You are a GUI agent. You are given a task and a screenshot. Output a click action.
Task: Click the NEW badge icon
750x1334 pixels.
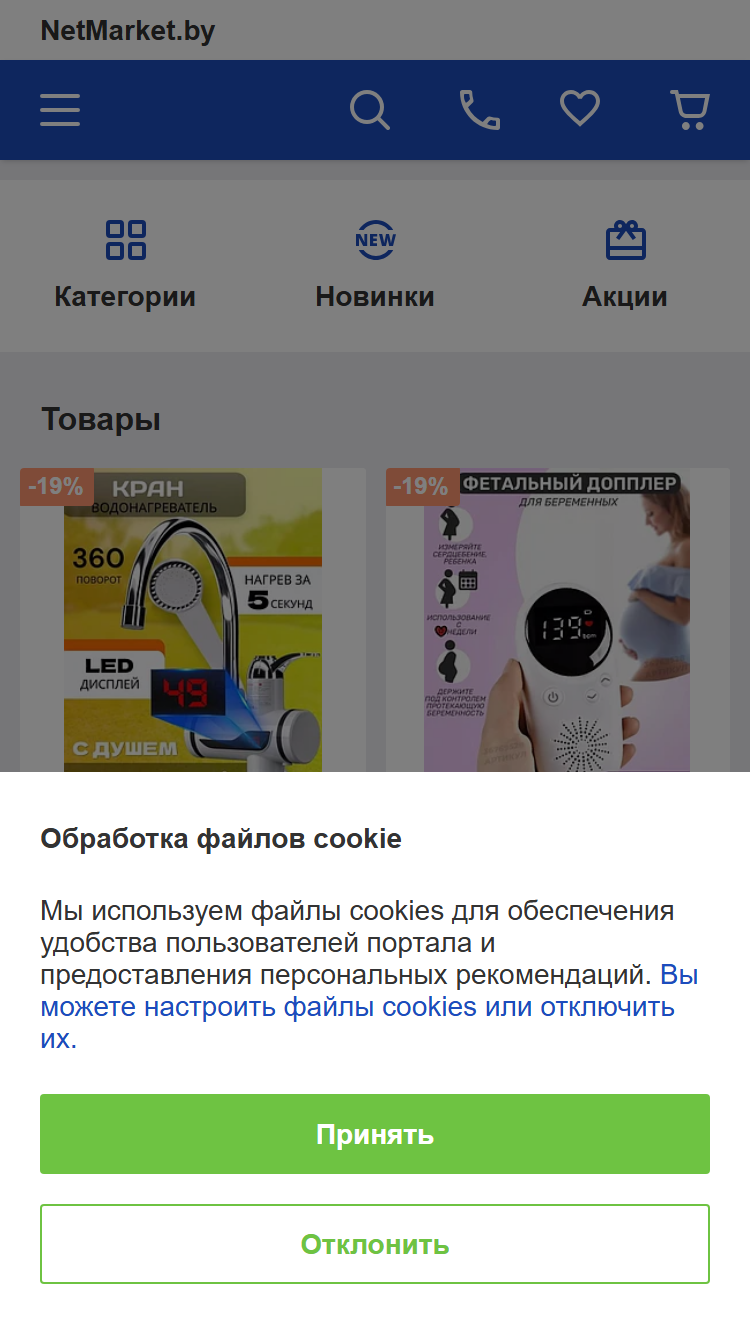click(375, 240)
